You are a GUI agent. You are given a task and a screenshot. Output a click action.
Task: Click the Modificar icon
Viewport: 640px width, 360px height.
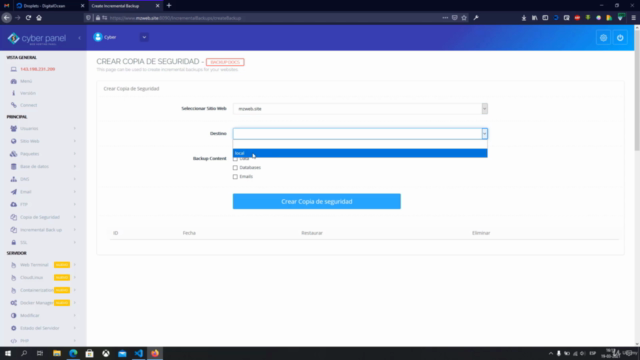(x=13, y=316)
